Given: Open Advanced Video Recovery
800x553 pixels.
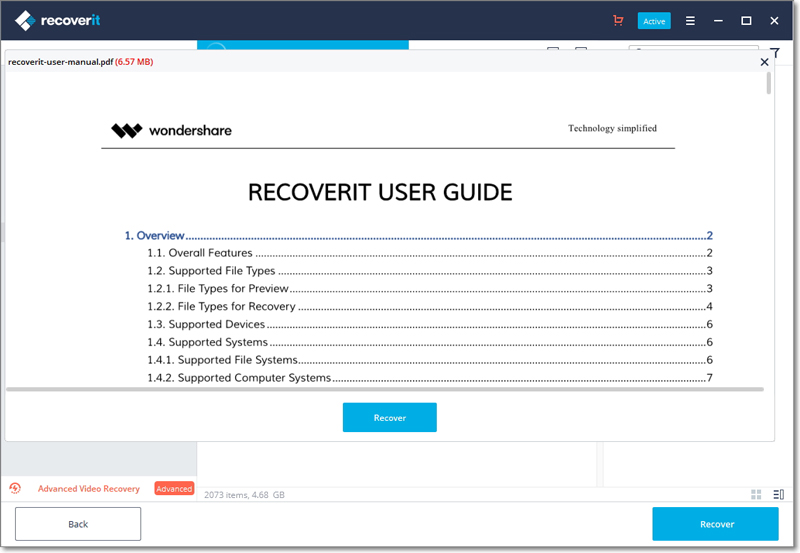Looking at the screenshot, I should (x=89, y=489).
